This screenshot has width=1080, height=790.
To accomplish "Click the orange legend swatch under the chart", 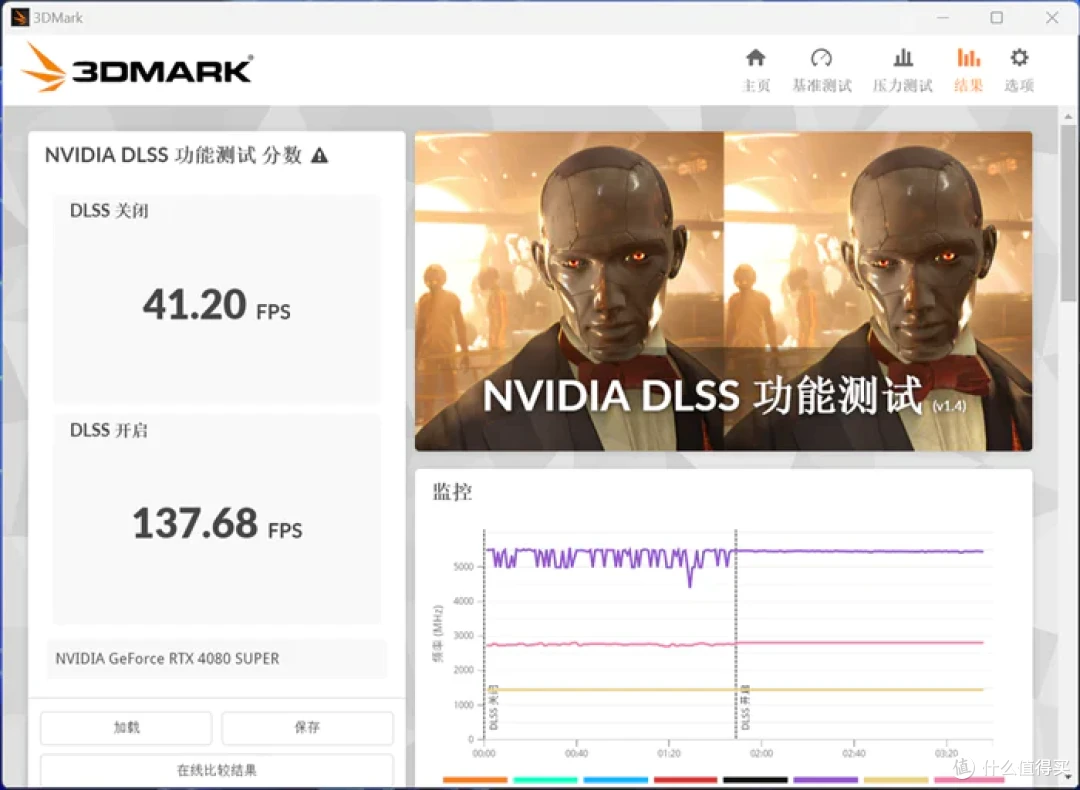I will click(x=475, y=780).
